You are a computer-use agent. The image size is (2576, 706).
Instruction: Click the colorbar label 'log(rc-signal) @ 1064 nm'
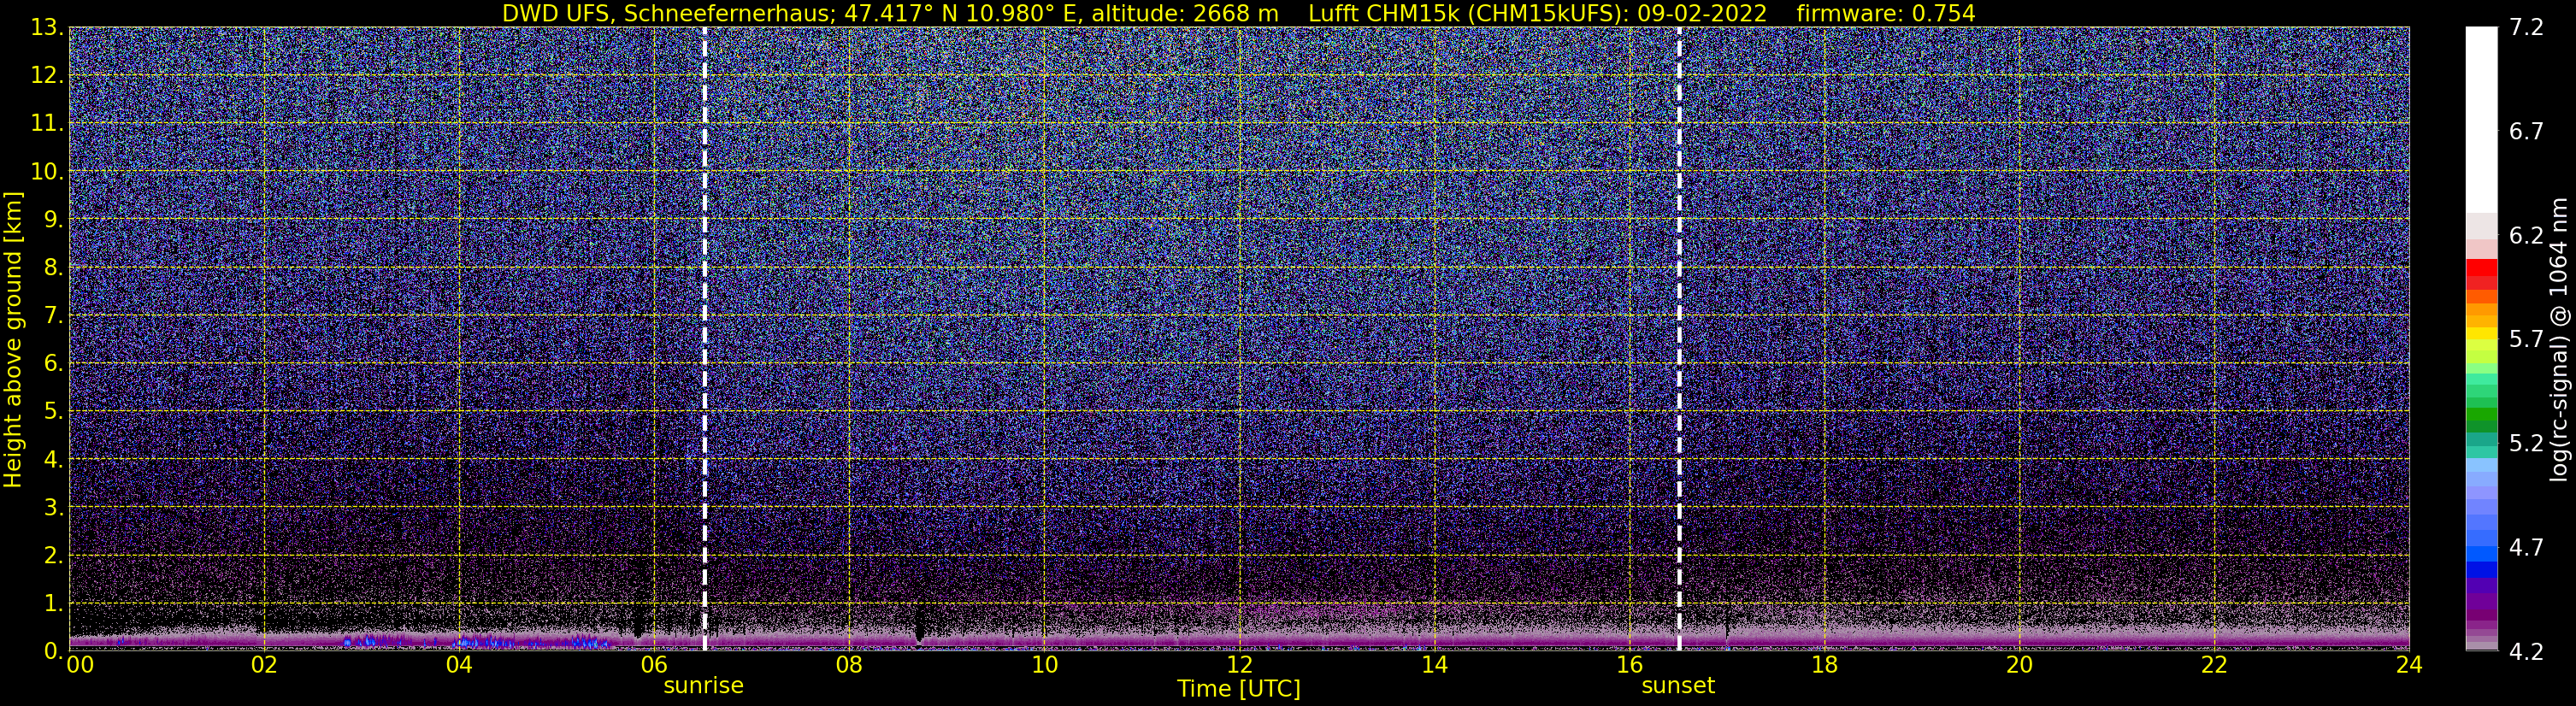[x=2558, y=340]
